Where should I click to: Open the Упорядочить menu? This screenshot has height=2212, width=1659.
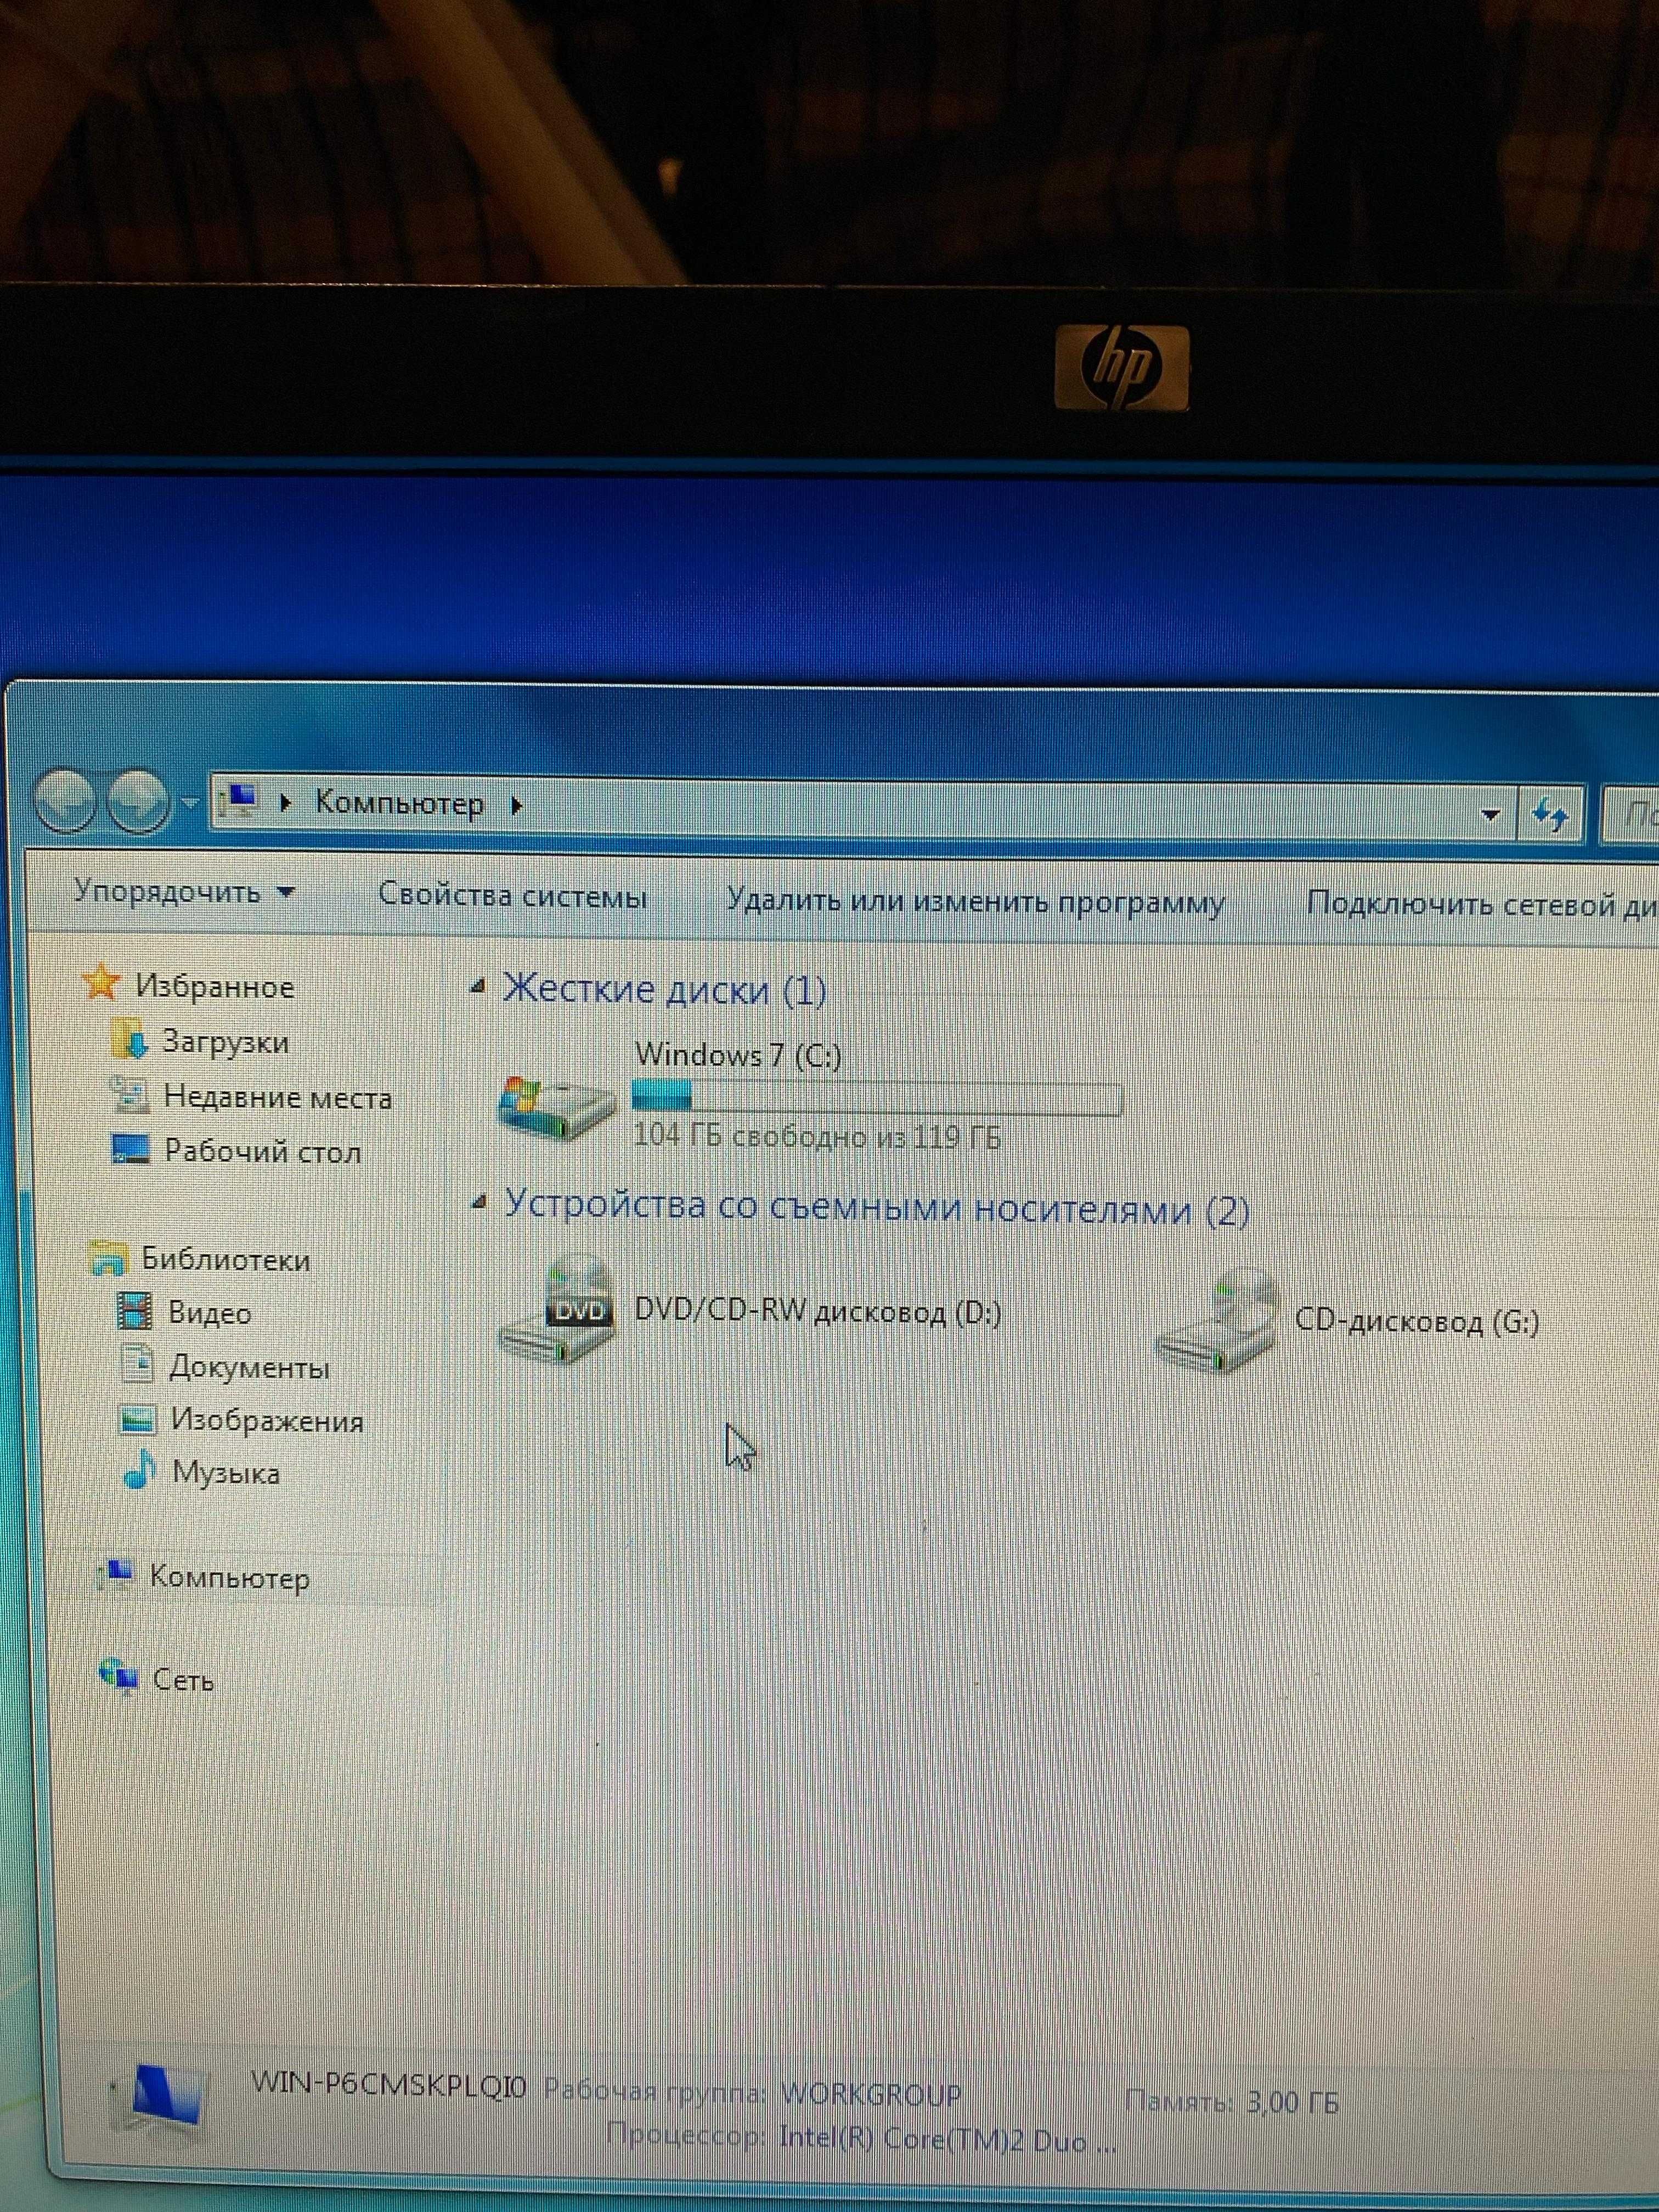coord(184,891)
